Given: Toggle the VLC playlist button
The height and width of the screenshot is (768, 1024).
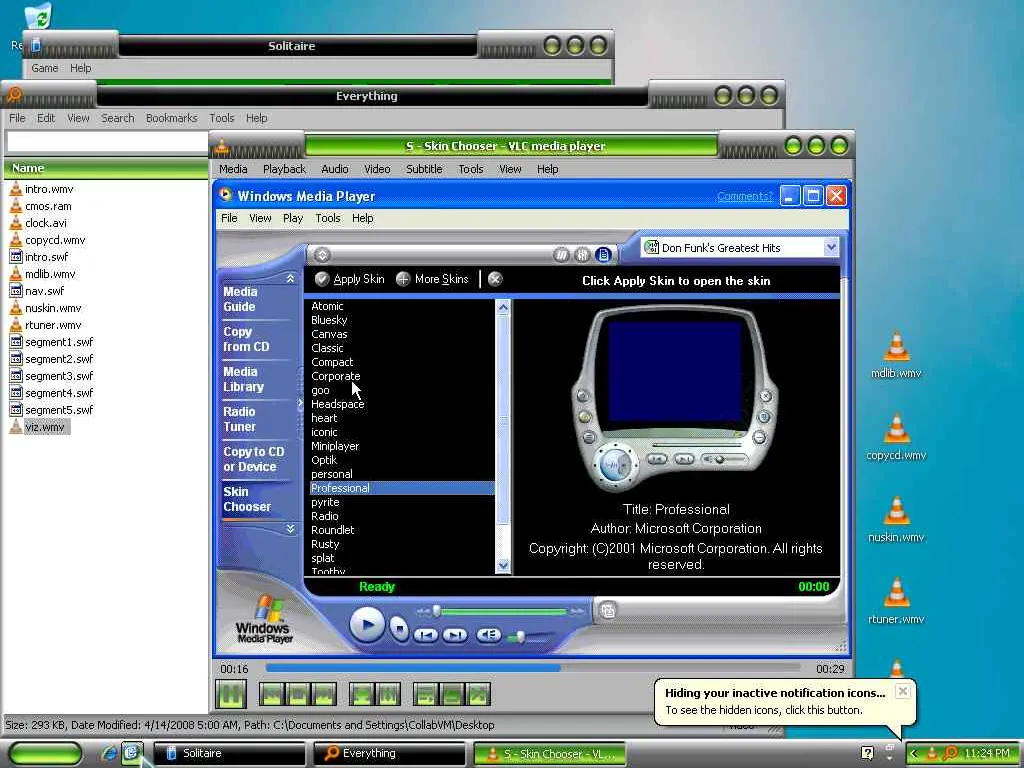Looking at the screenshot, I should [x=425, y=694].
